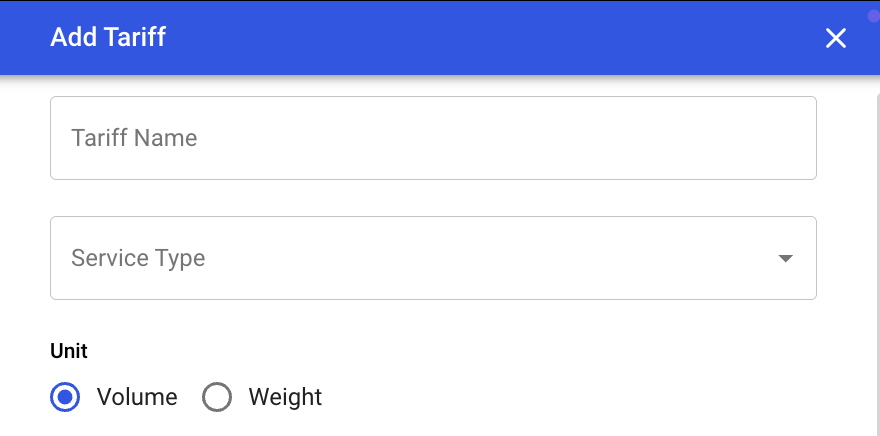Click the Volume option label text
Viewport: 880px width, 436px height.
(137, 397)
